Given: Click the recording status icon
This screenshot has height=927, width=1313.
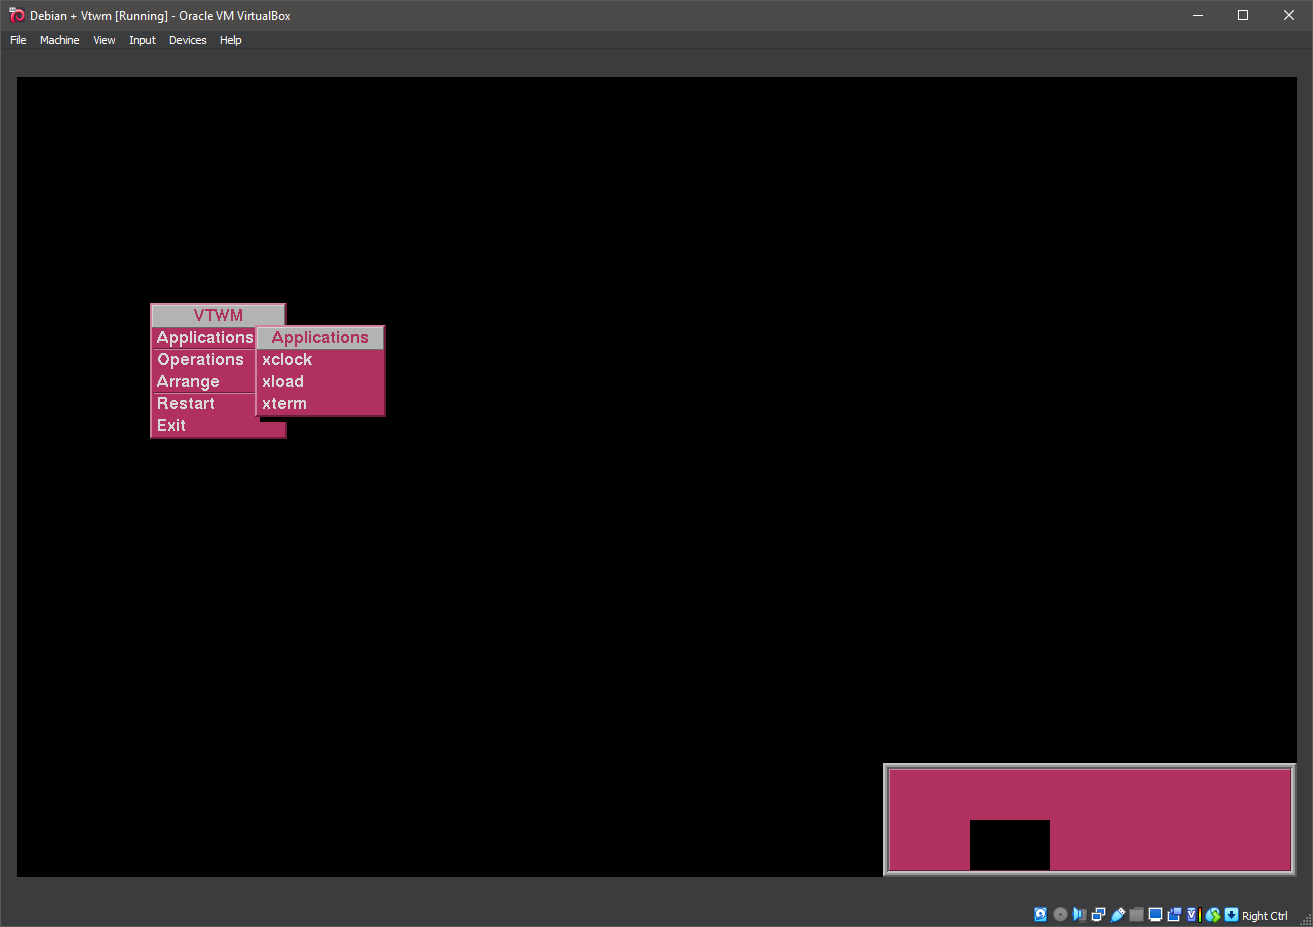Looking at the screenshot, I should [1173, 914].
